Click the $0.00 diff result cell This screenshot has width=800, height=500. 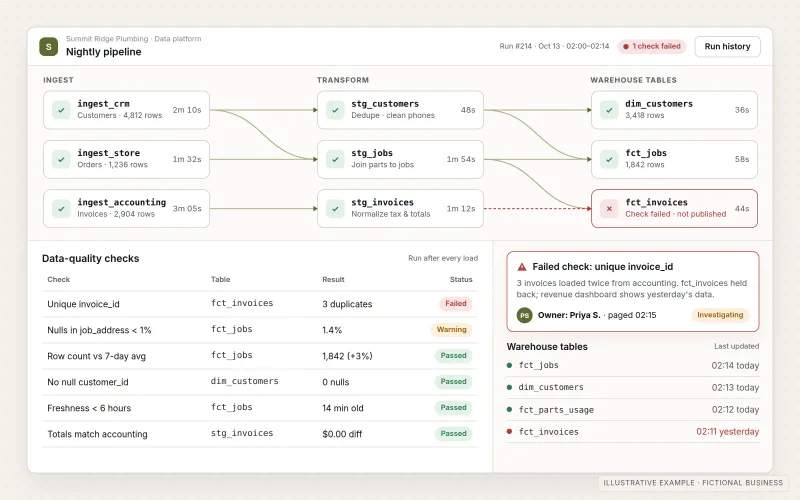[x=342, y=434]
